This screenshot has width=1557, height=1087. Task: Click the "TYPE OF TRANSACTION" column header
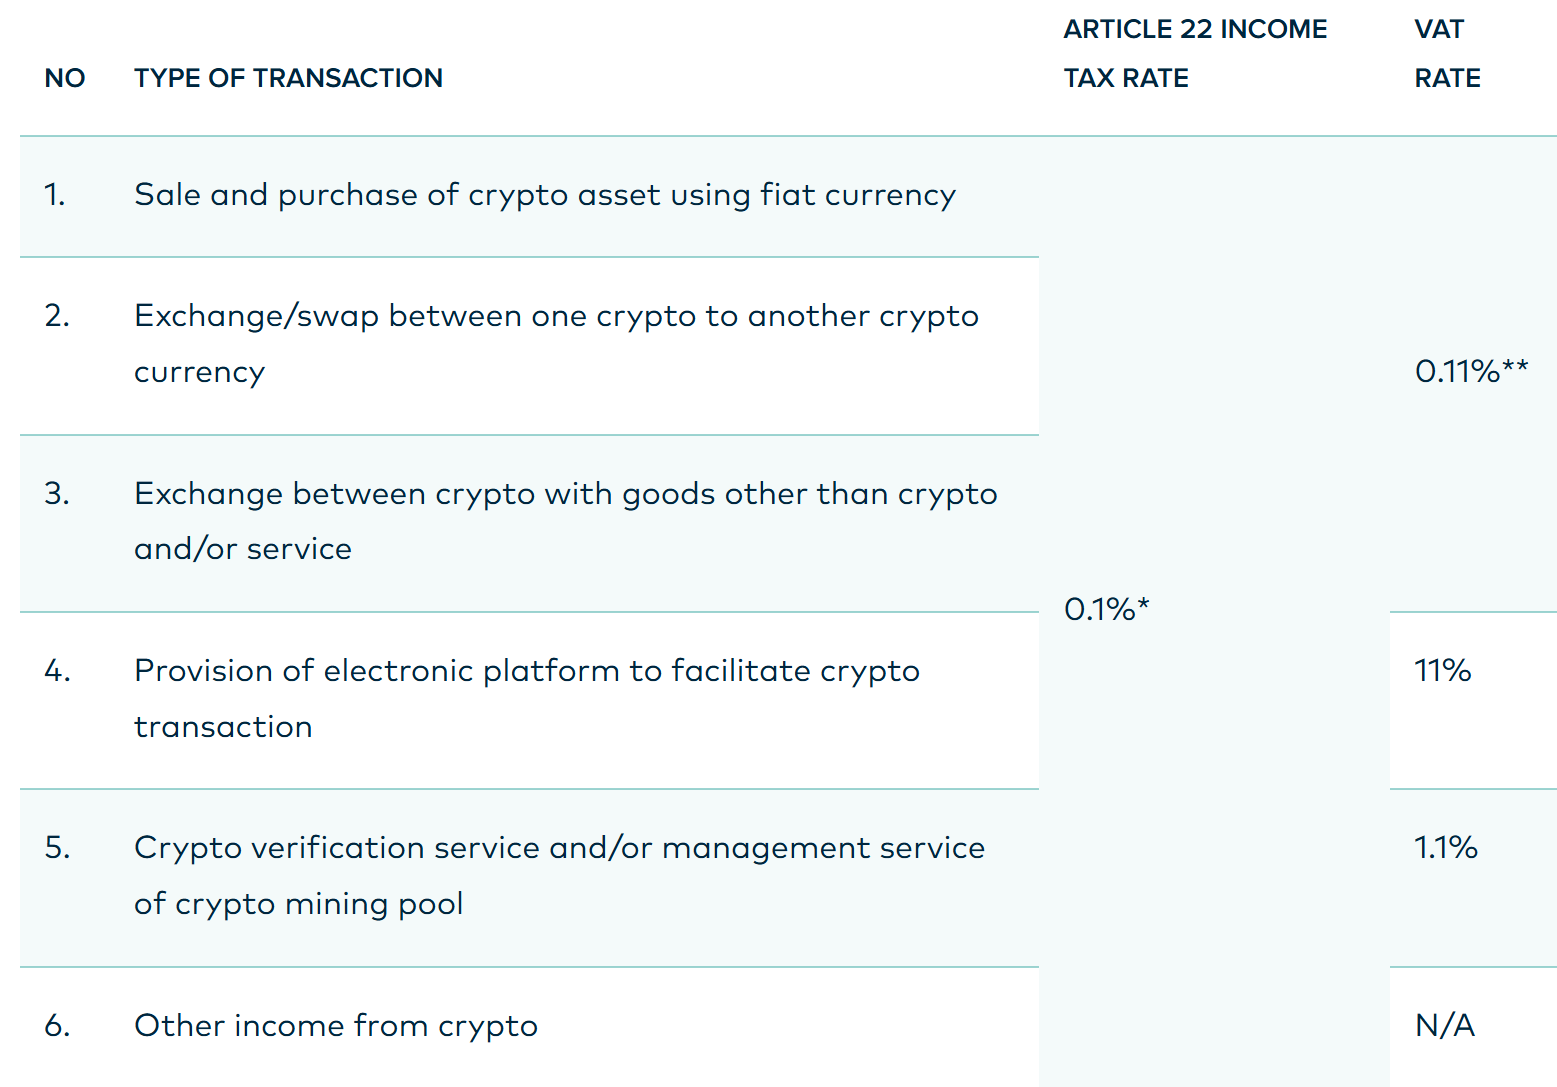288,78
